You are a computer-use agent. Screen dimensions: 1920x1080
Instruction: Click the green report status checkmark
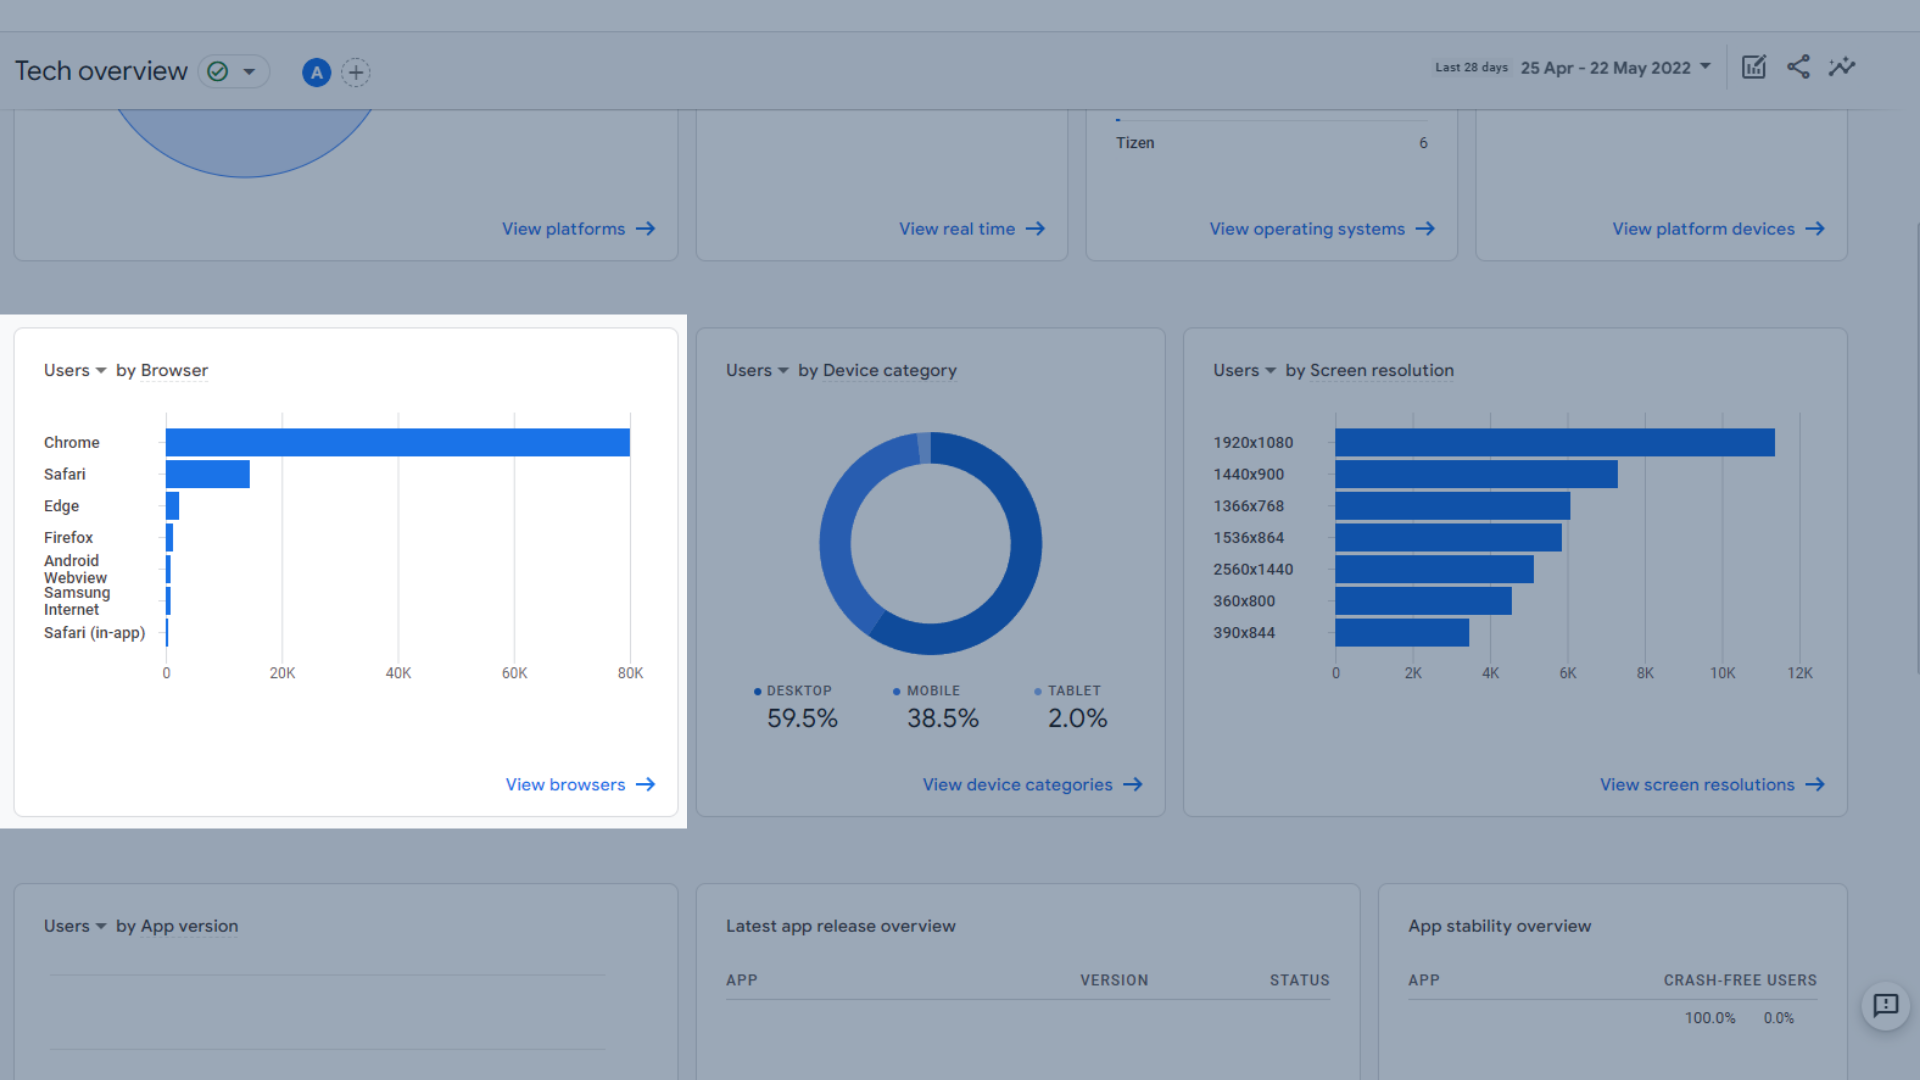point(218,72)
